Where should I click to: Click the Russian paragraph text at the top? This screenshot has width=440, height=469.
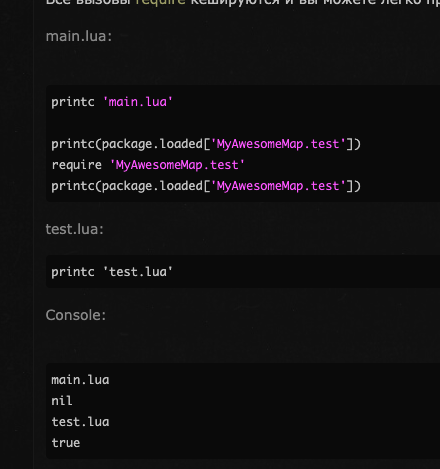point(243,2)
